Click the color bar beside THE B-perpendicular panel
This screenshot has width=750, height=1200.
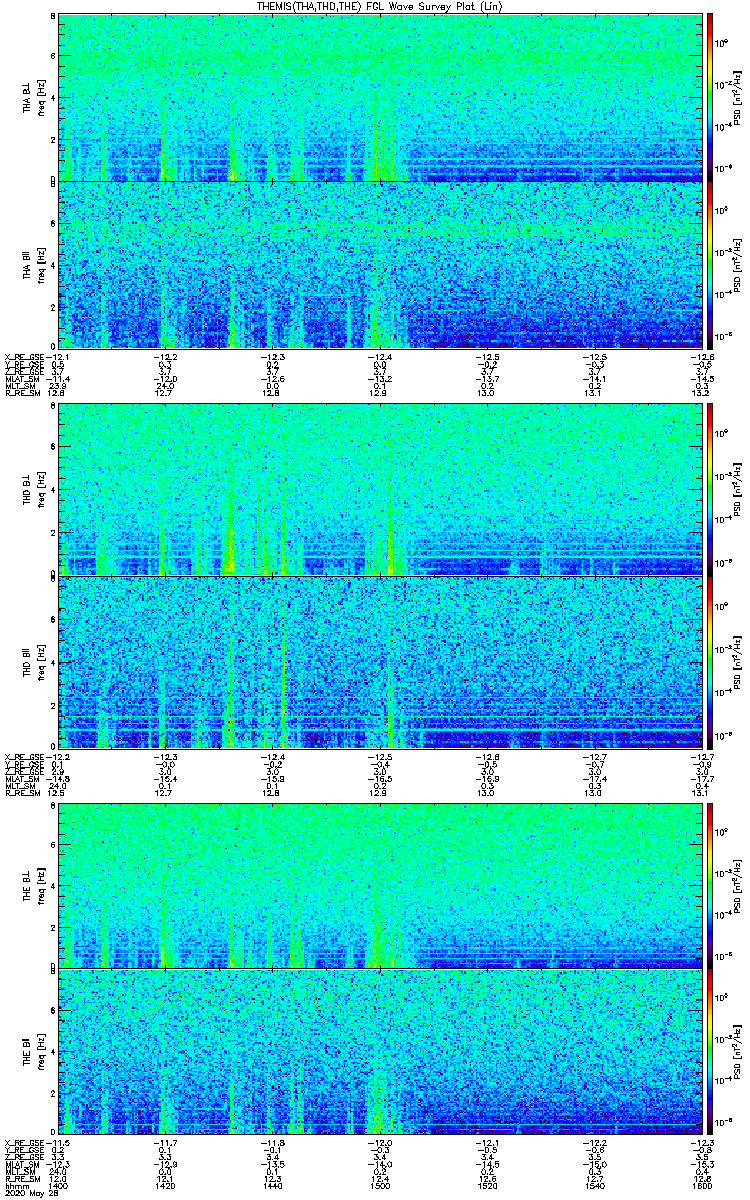coord(710,885)
